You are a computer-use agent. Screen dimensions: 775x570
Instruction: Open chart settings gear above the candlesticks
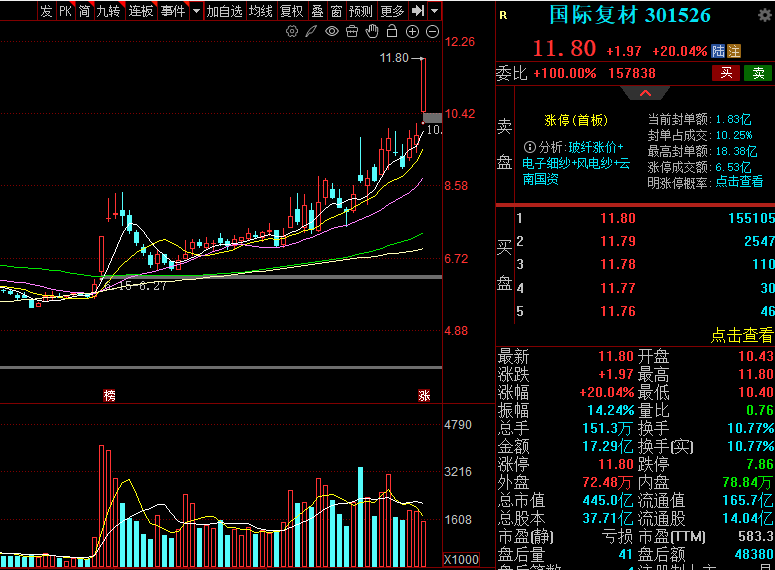292,32
